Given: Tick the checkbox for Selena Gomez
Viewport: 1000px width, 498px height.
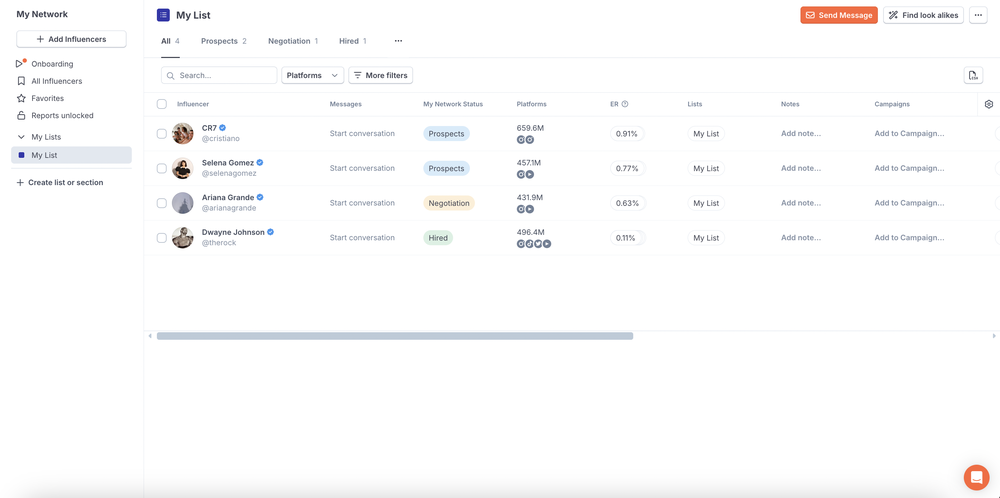Looking at the screenshot, I should (162, 168).
